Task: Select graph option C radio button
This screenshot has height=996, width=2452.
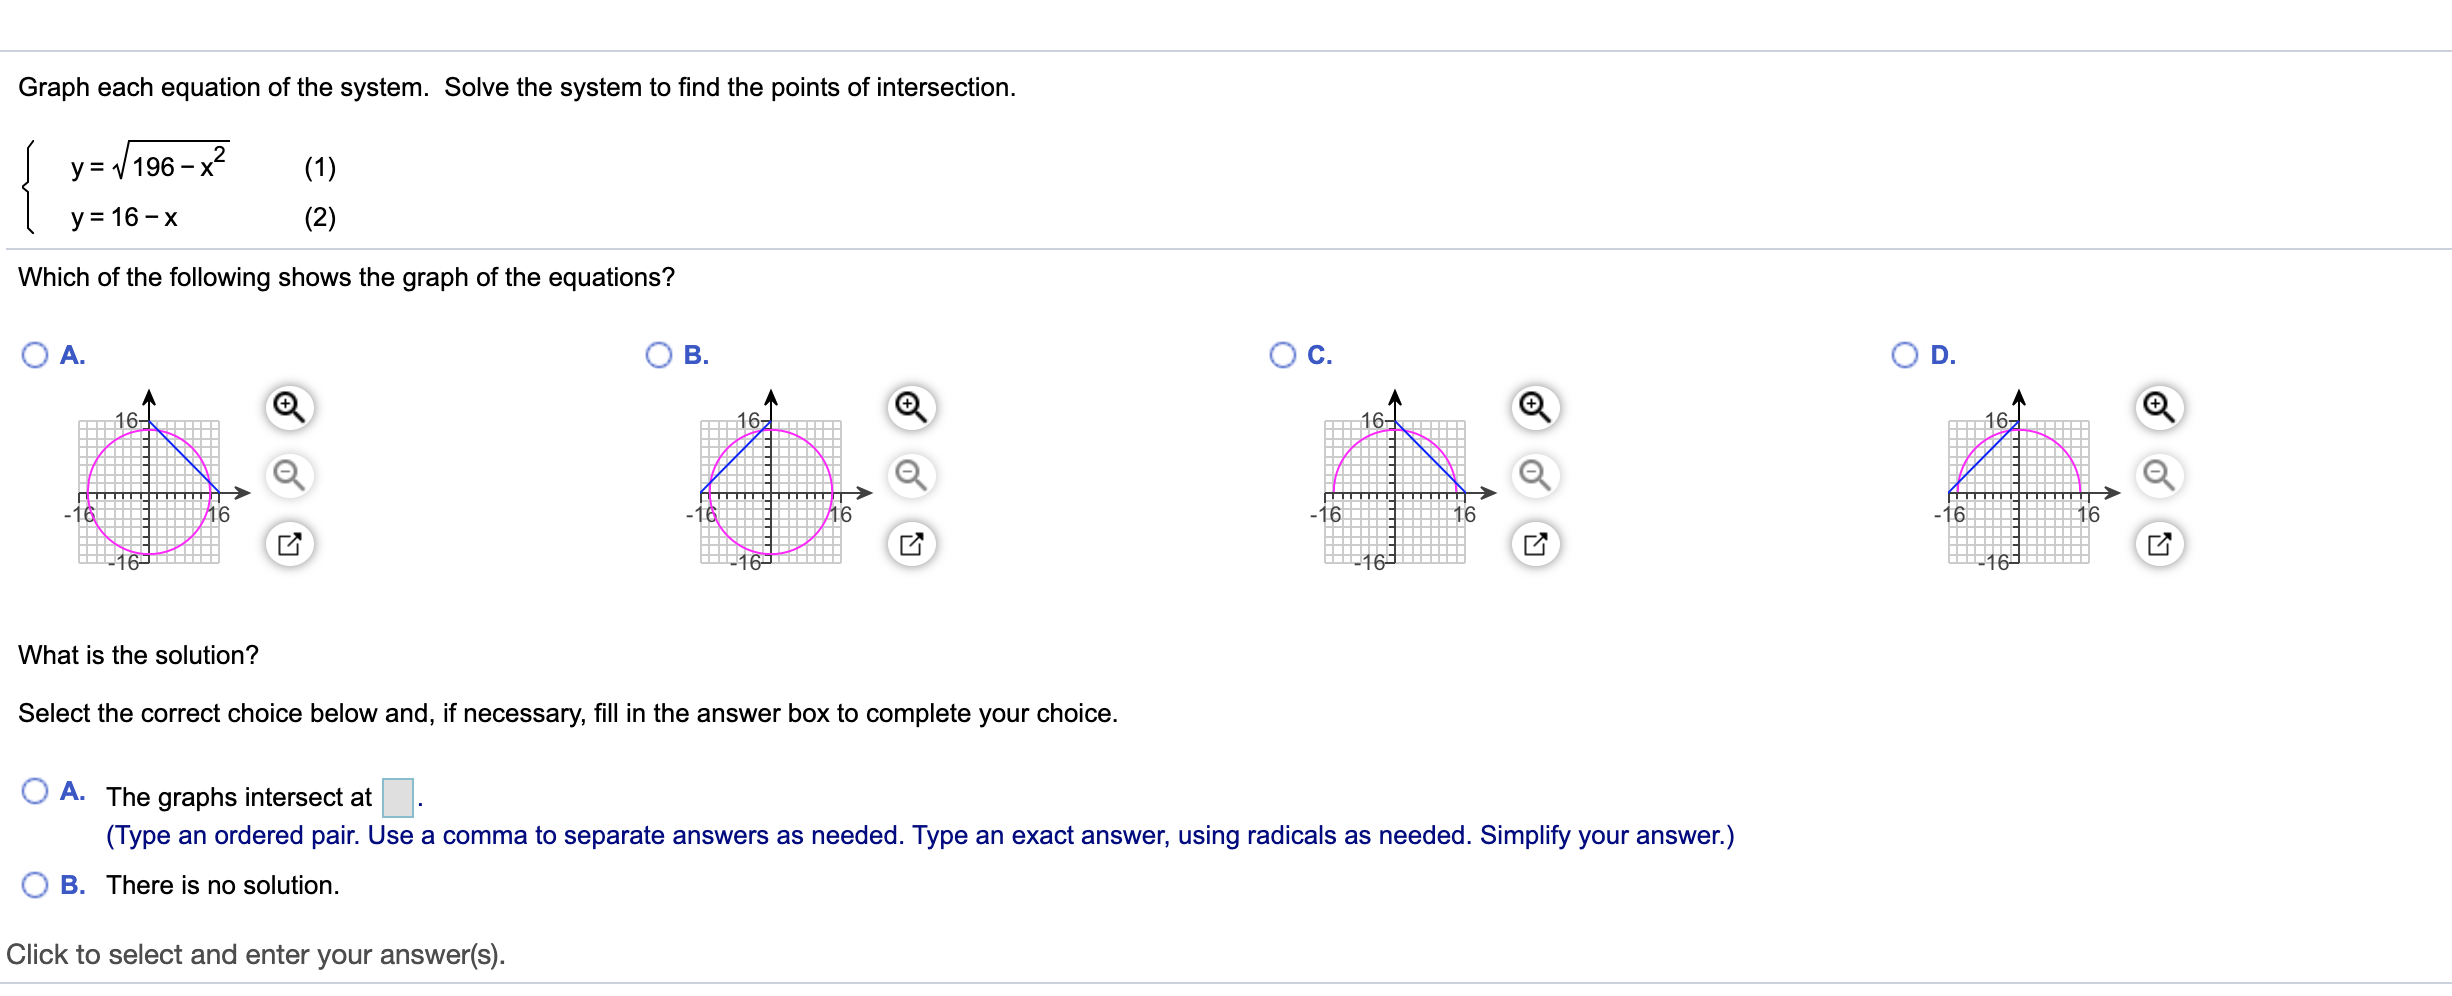Action: (x=1283, y=355)
